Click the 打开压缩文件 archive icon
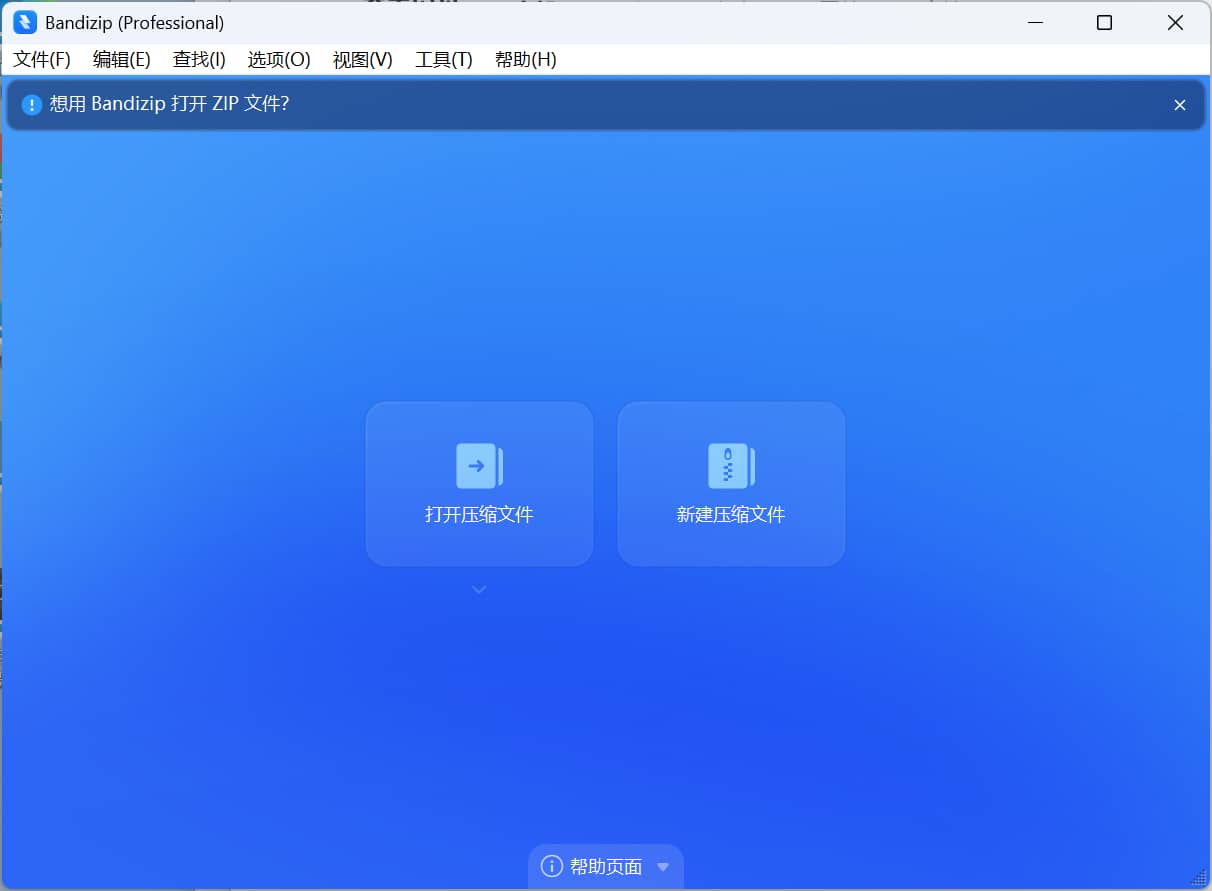 (x=479, y=466)
